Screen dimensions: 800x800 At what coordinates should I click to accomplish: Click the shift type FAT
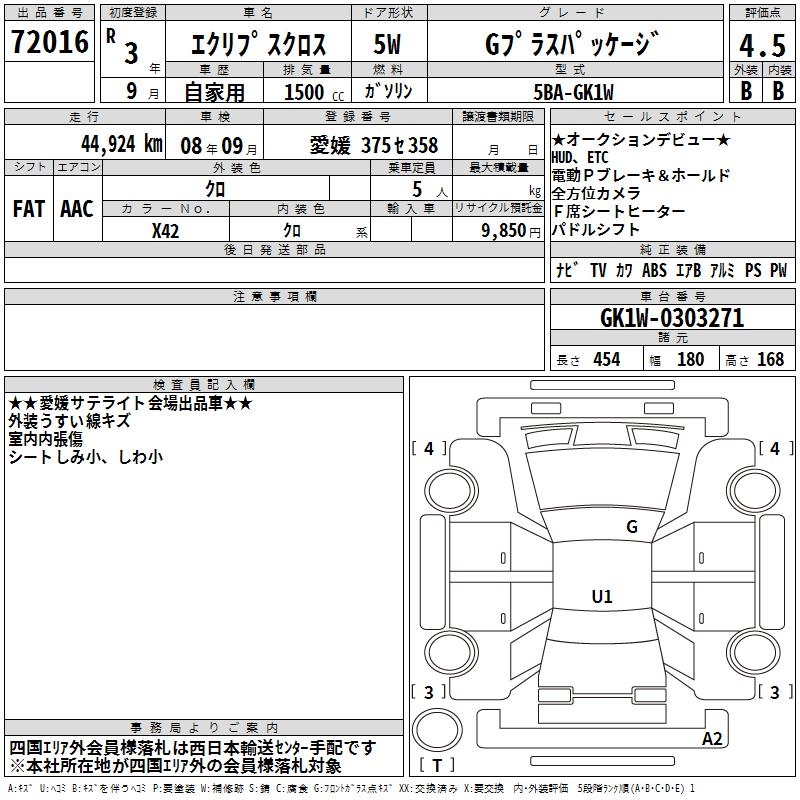pyautogui.click(x=29, y=209)
